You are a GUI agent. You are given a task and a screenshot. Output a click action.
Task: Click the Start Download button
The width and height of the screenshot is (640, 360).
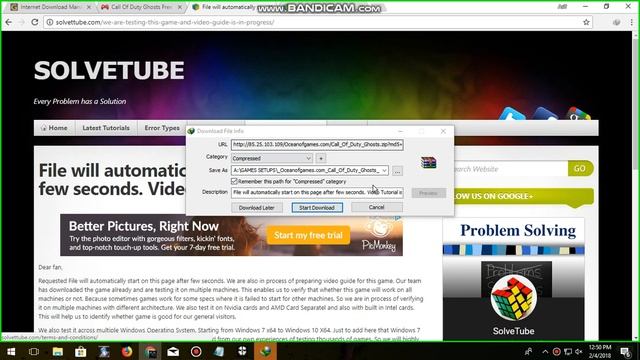[317, 207]
